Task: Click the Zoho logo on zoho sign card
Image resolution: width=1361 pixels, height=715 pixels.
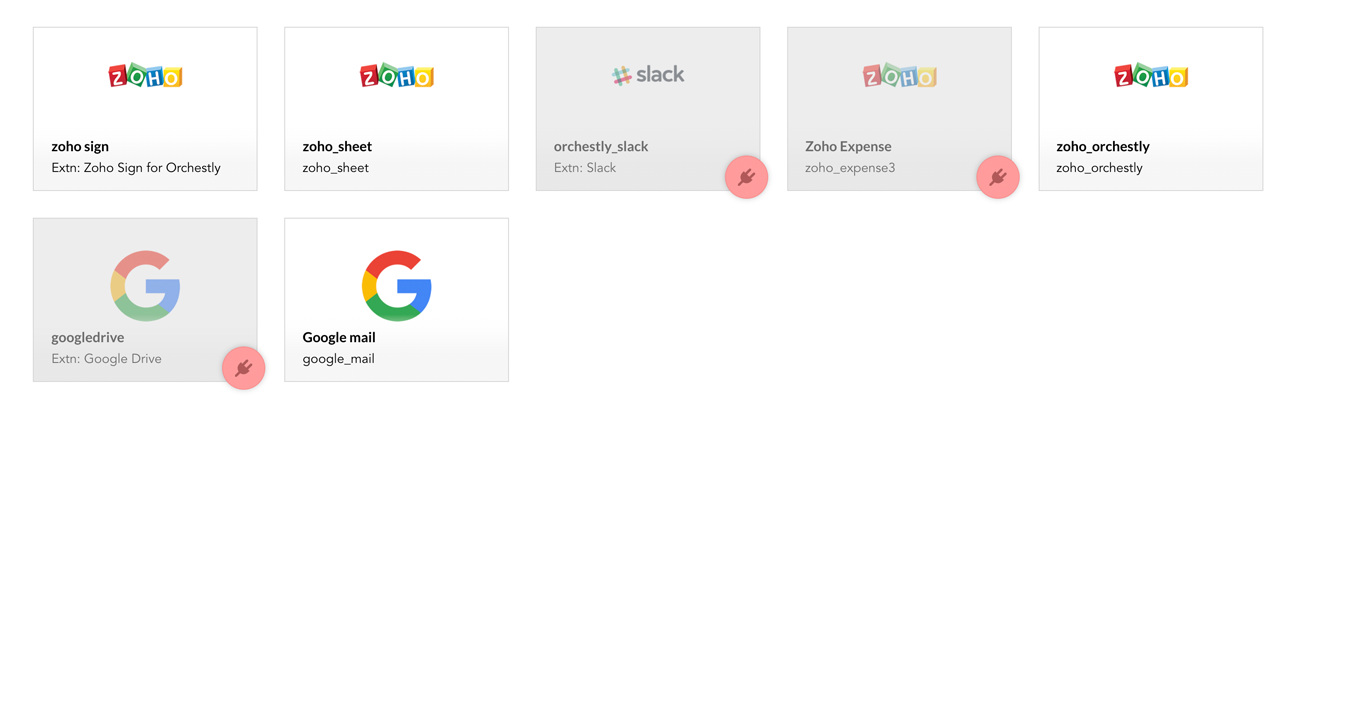Action: 145,76
